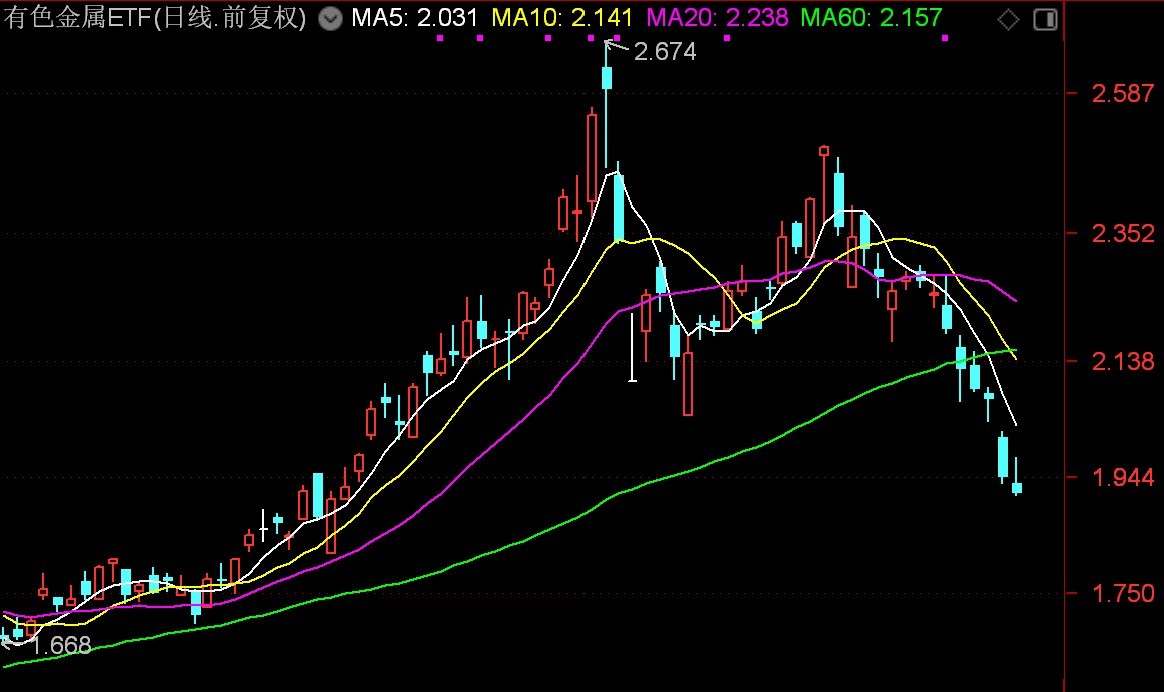Open the dropdown arrow beside the chart title
The image size is (1164, 692).
[330, 18]
